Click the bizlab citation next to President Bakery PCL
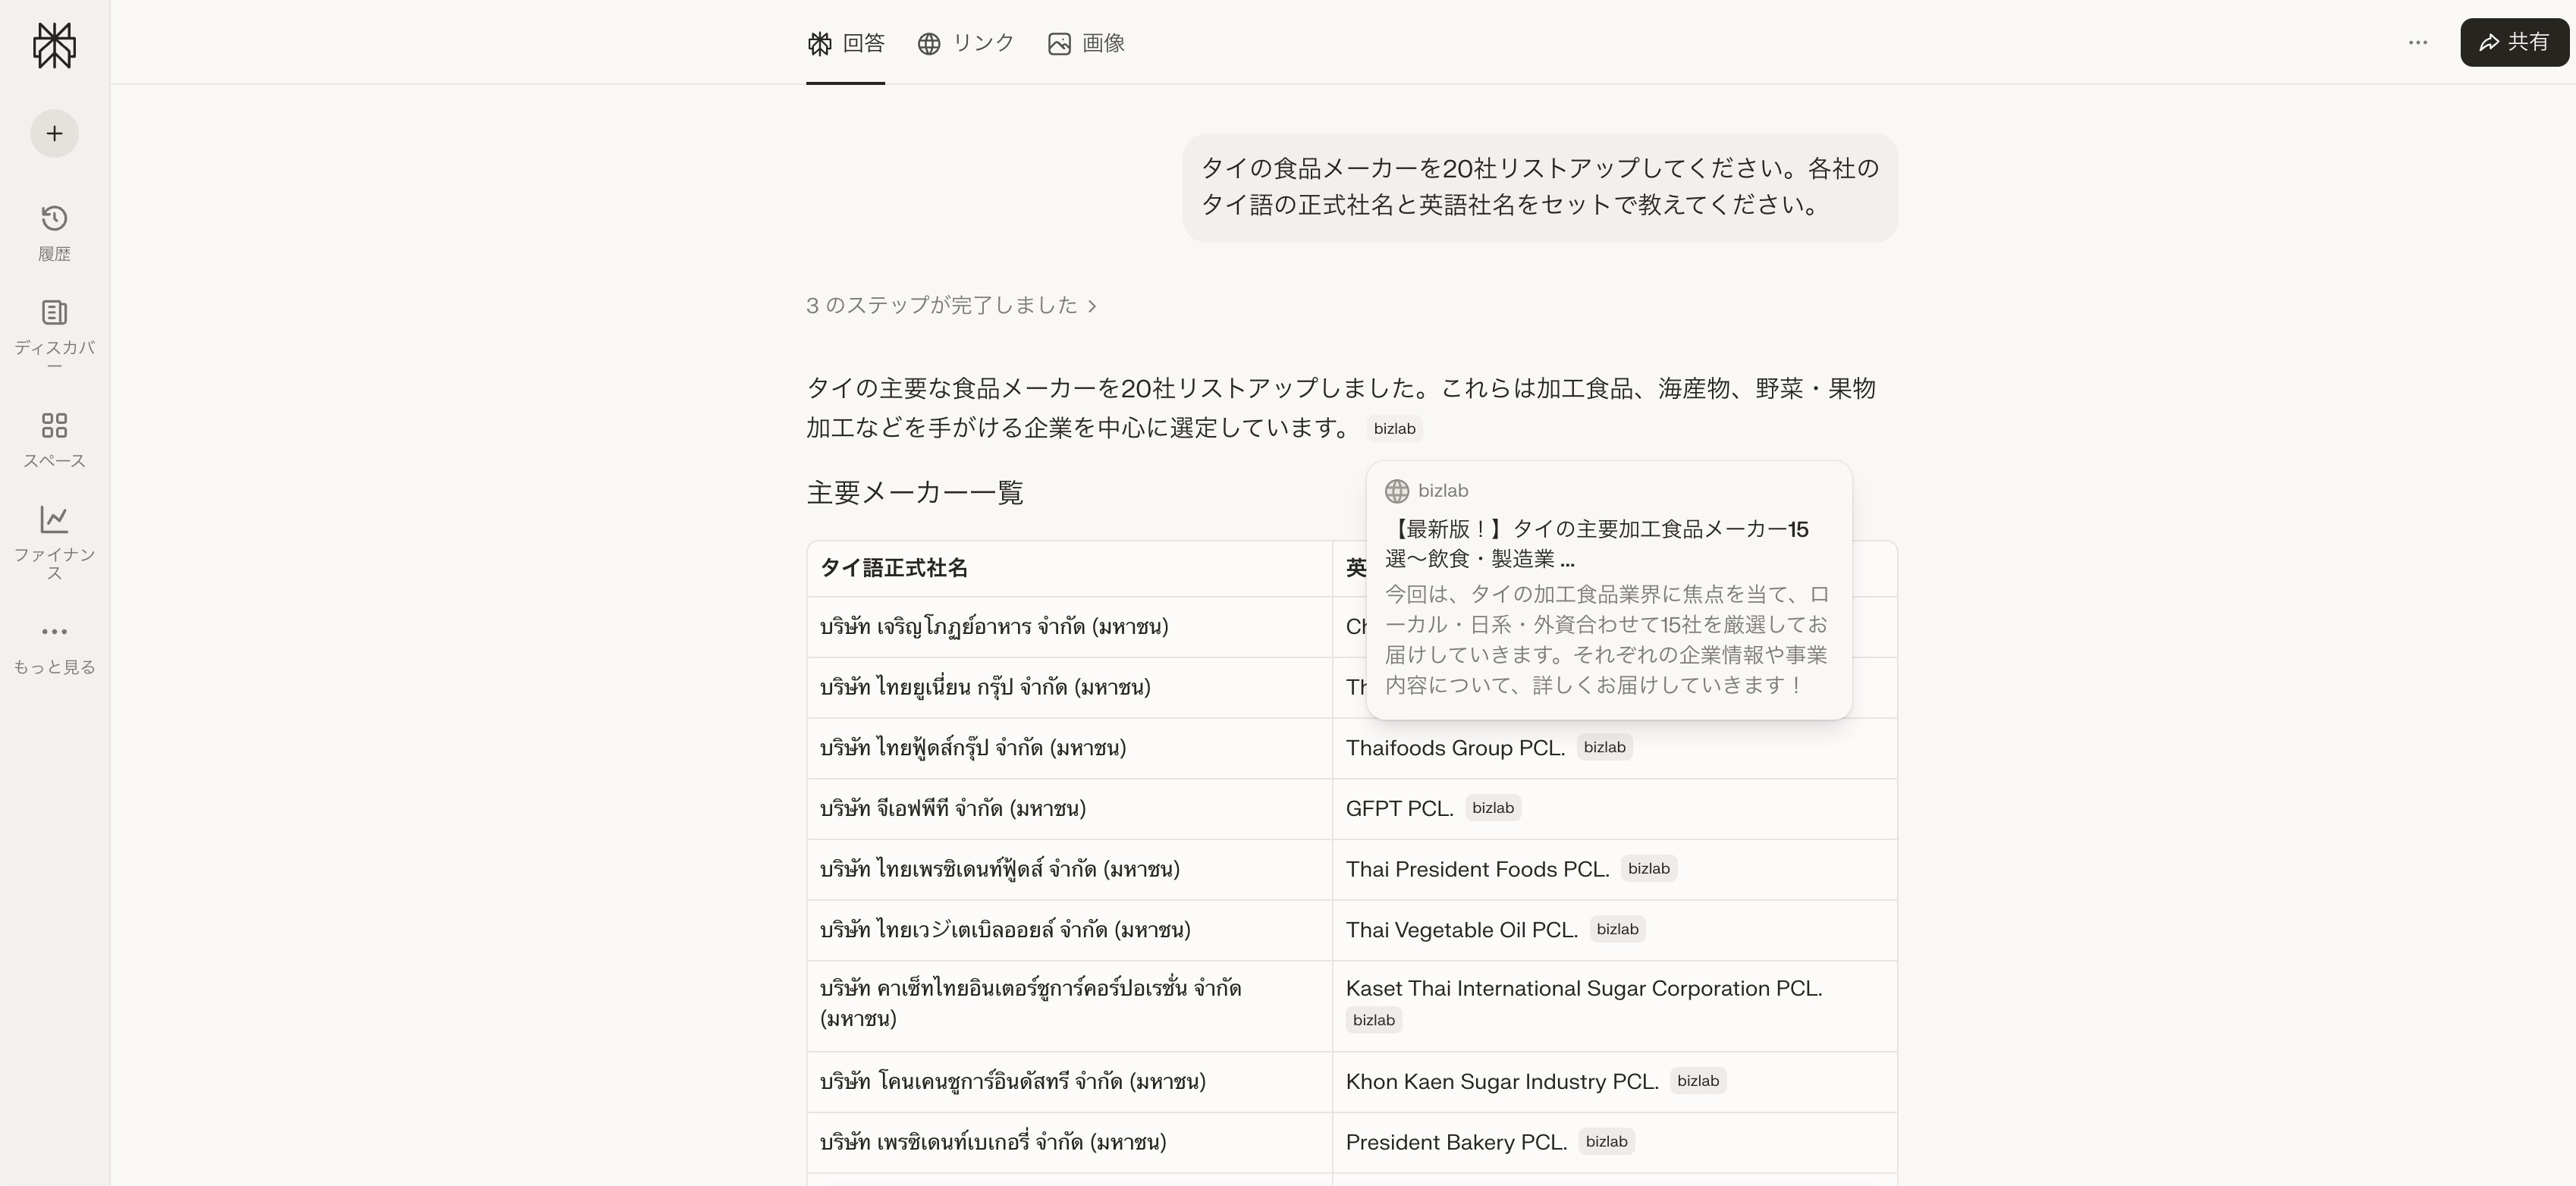 click(x=1606, y=1141)
